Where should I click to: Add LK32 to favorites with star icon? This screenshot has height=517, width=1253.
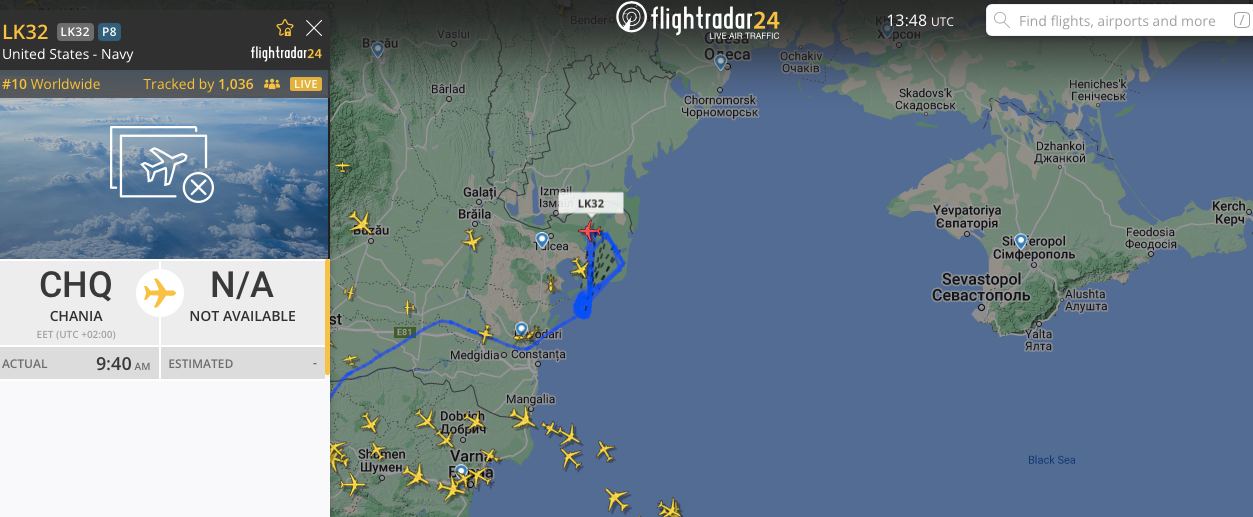pos(285,28)
